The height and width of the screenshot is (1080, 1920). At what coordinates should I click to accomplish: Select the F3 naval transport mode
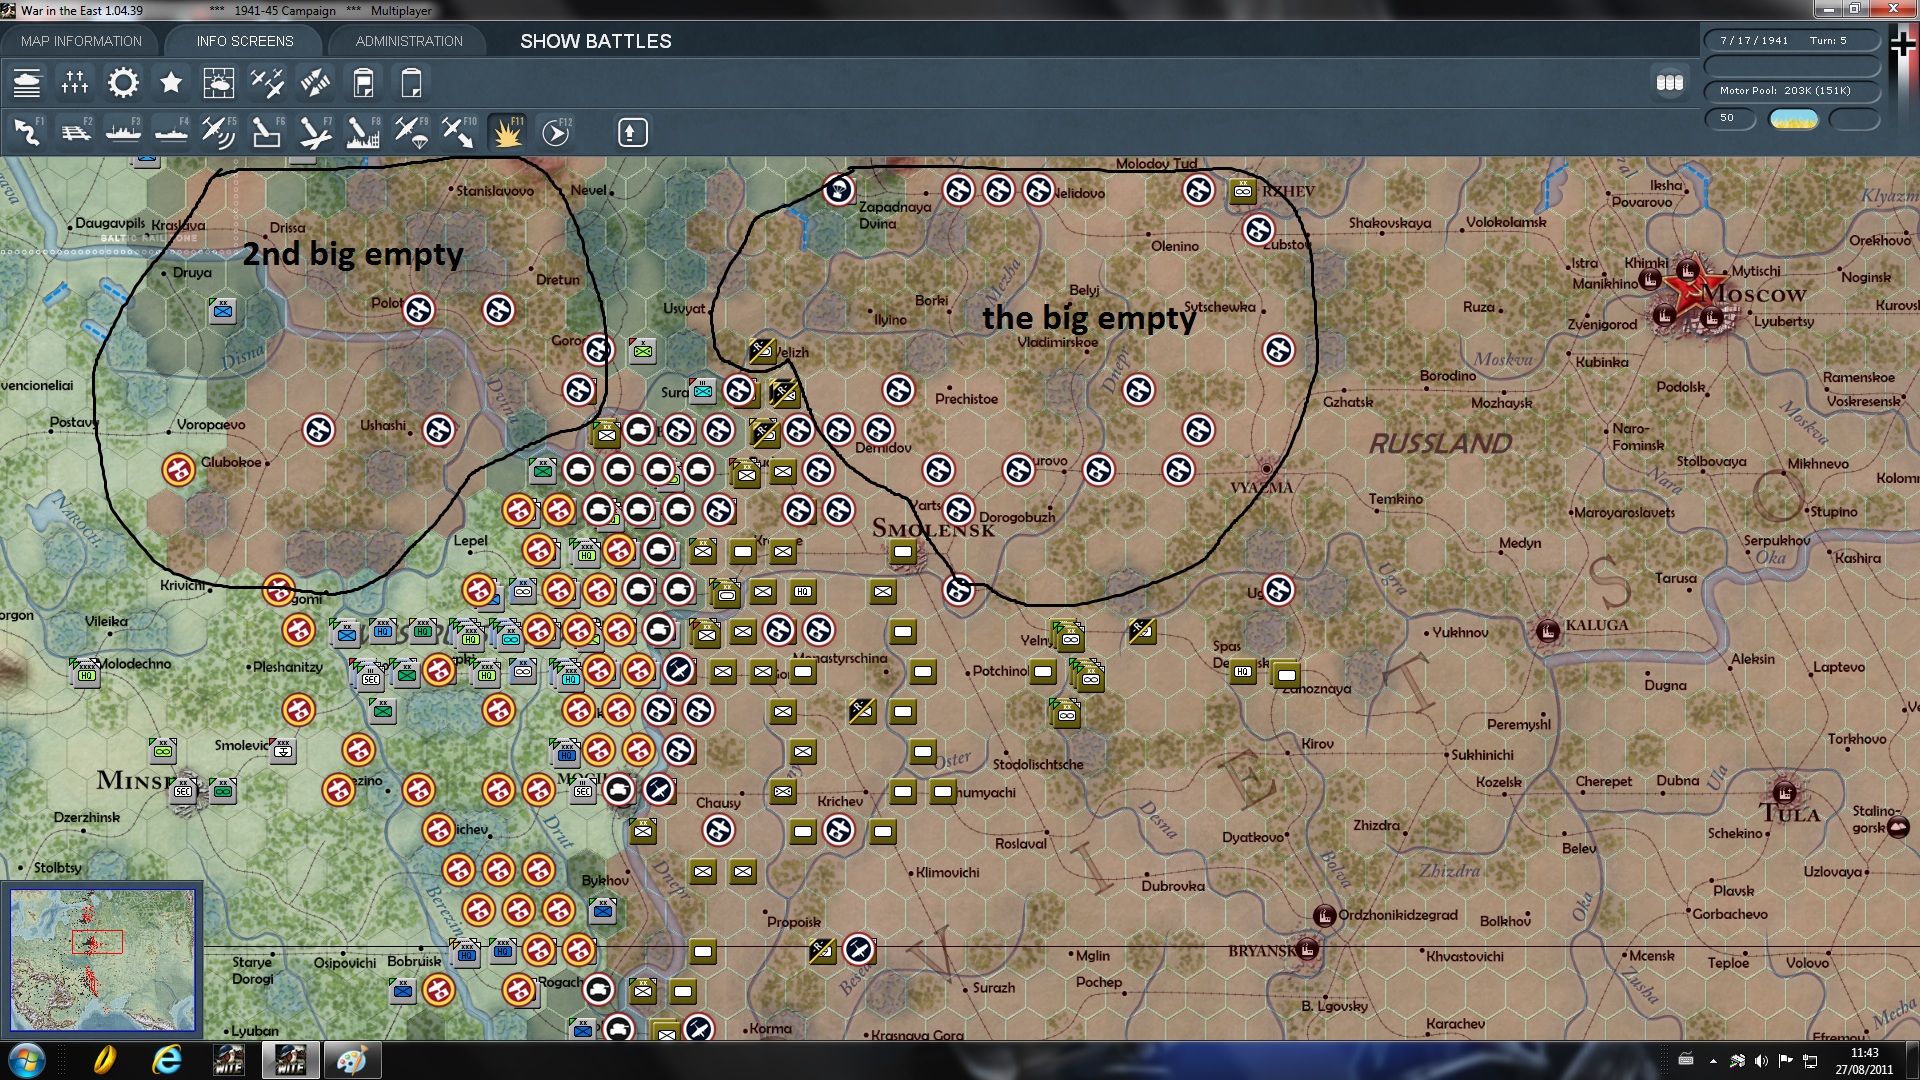coord(123,132)
